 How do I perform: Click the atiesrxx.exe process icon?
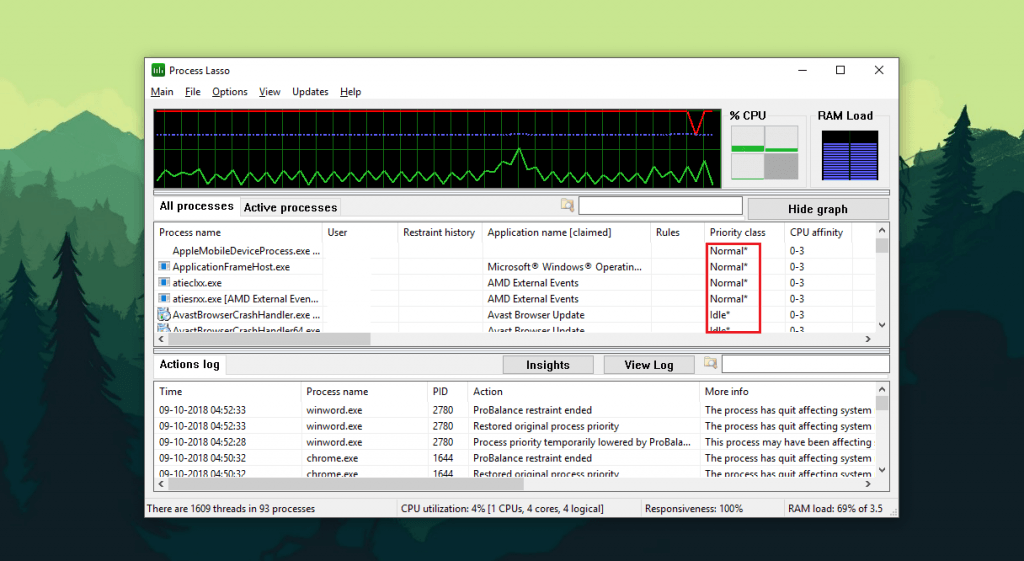164,298
